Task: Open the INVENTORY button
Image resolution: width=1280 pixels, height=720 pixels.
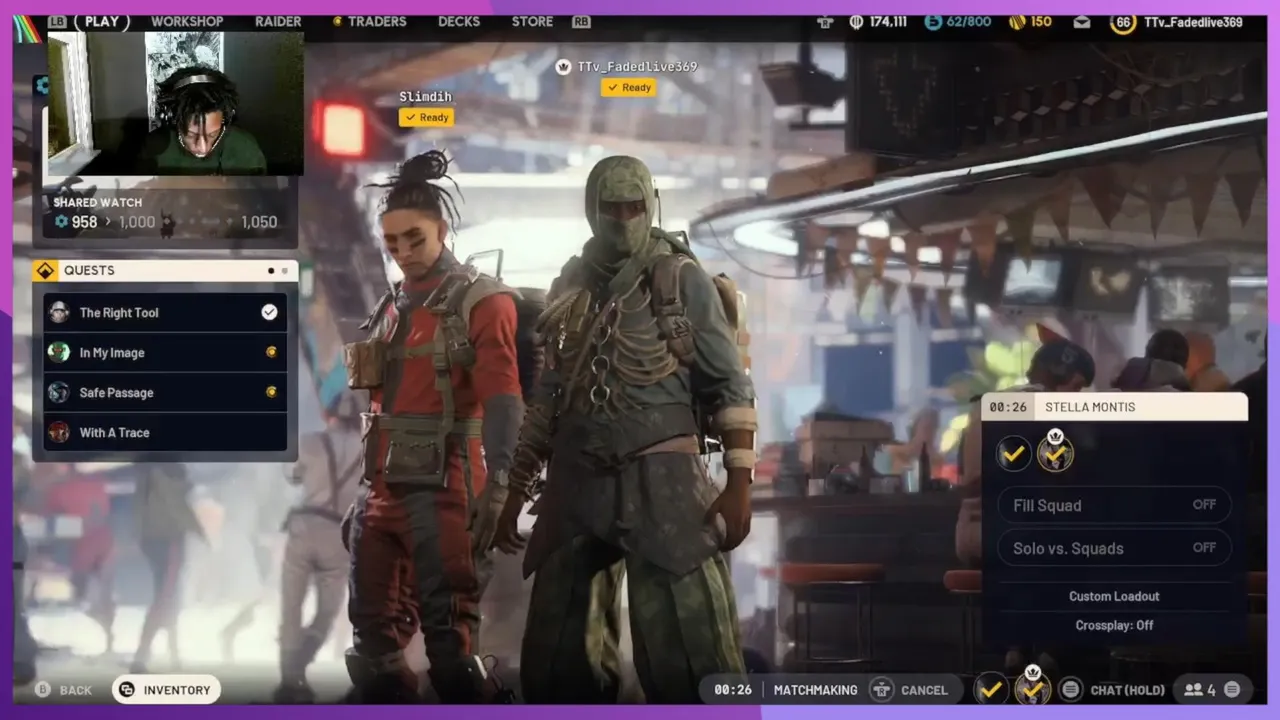Action: (x=166, y=690)
